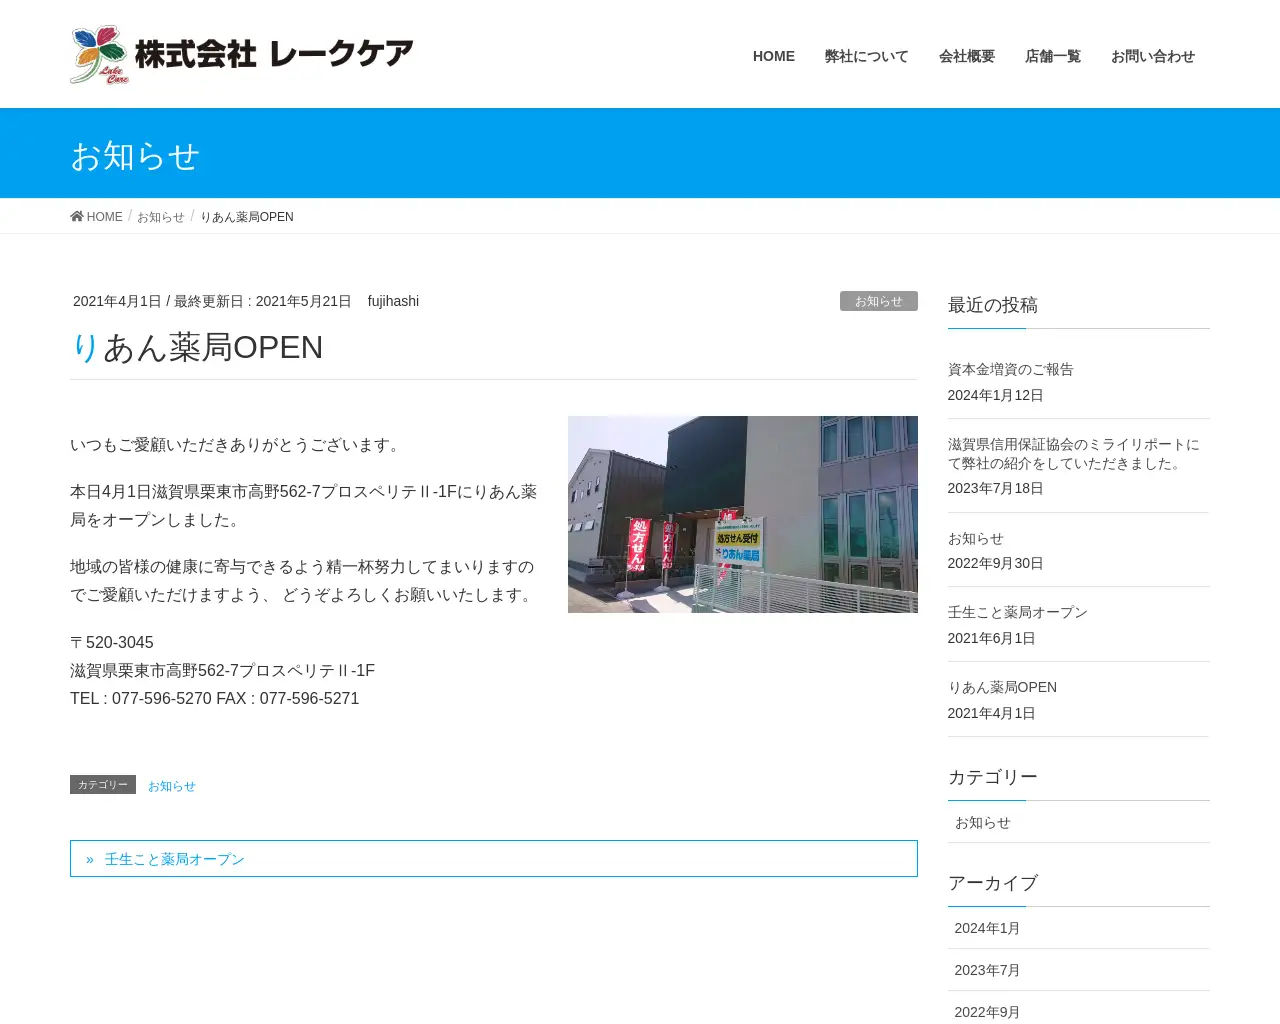This screenshot has height=1024, width=1280.
Task: Open the 2022年9月 archive
Action: pos(987,1012)
